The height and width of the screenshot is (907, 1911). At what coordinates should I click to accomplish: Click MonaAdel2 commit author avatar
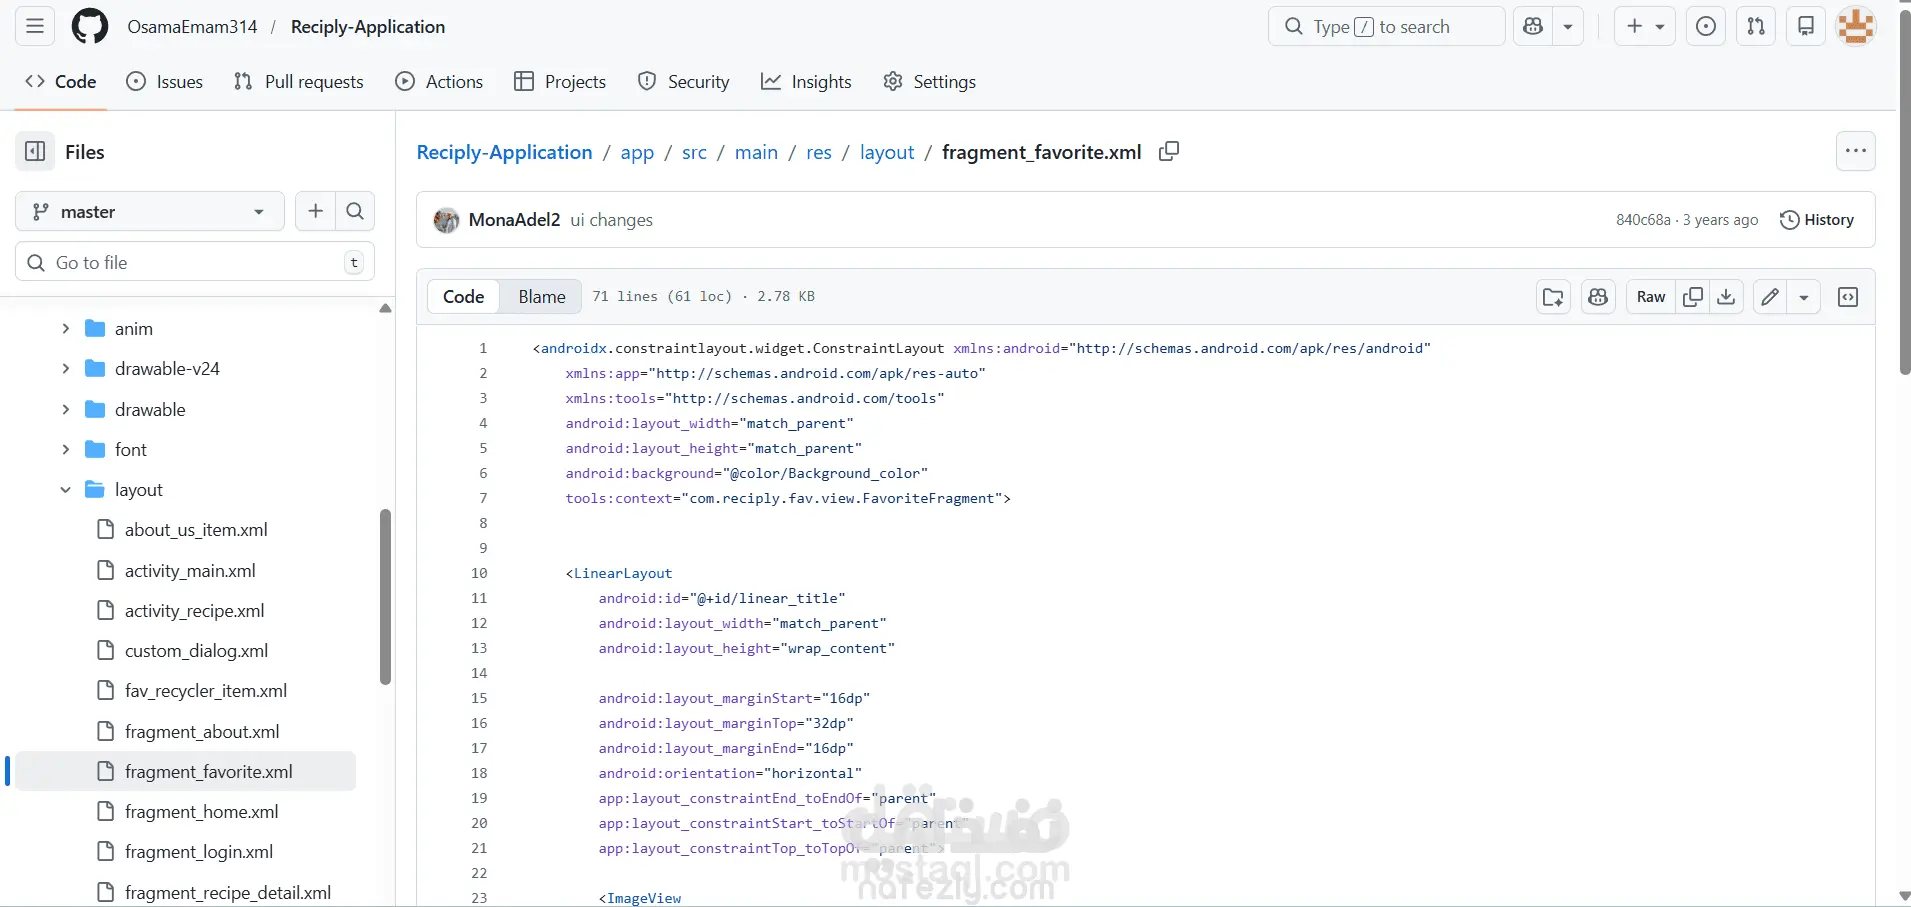[x=446, y=220]
